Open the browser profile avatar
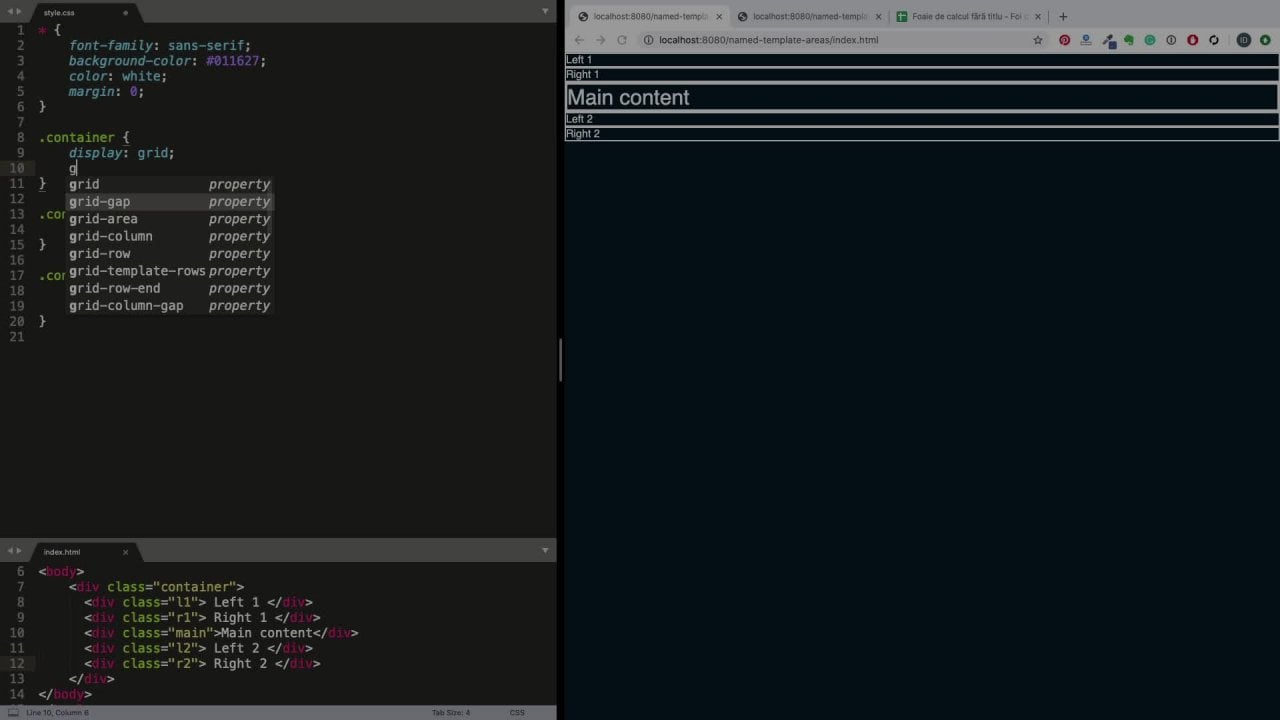The width and height of the screenshot is (1280, 720). pos(1244,40)
